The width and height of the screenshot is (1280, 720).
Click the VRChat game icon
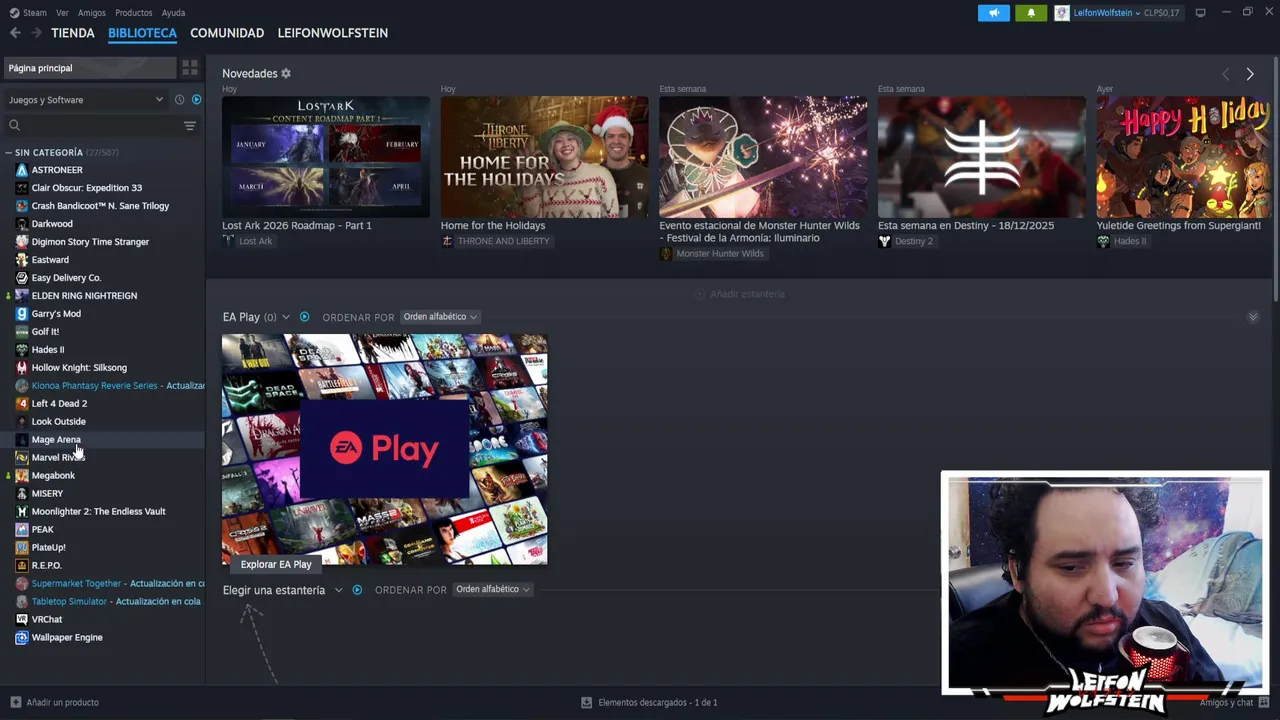coord(22,620)
